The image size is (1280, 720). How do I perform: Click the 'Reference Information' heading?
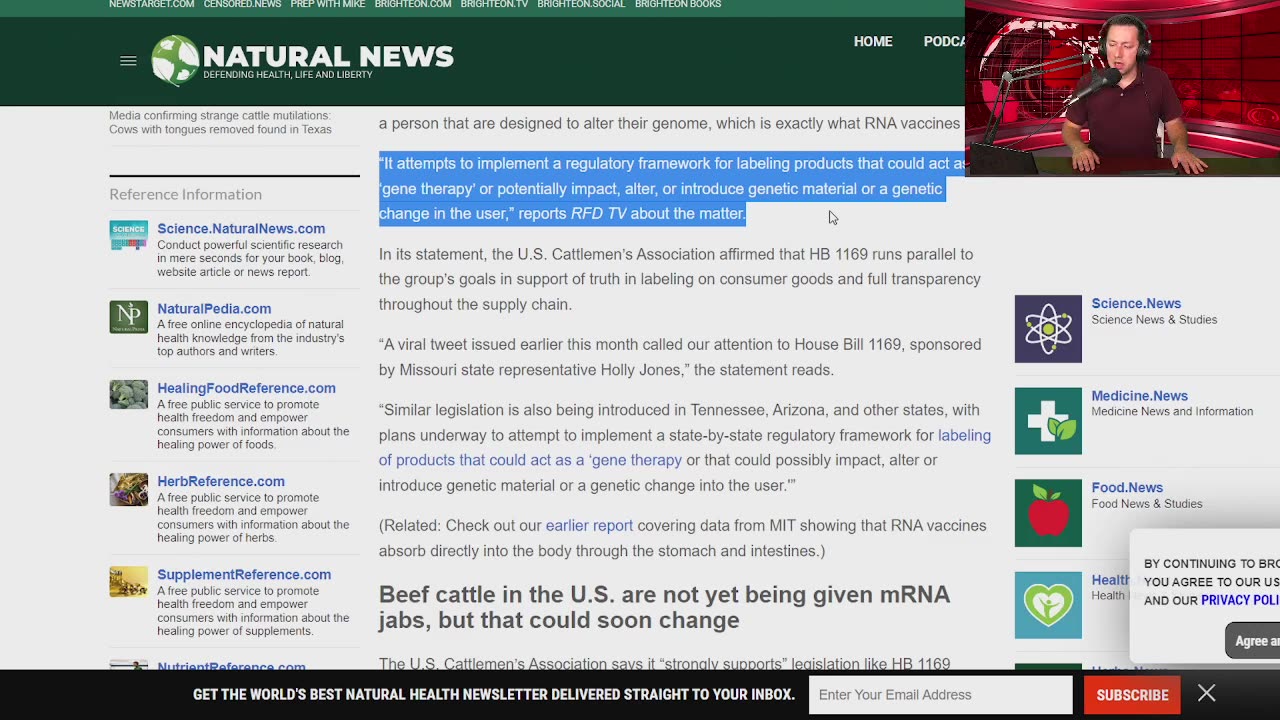185,194
